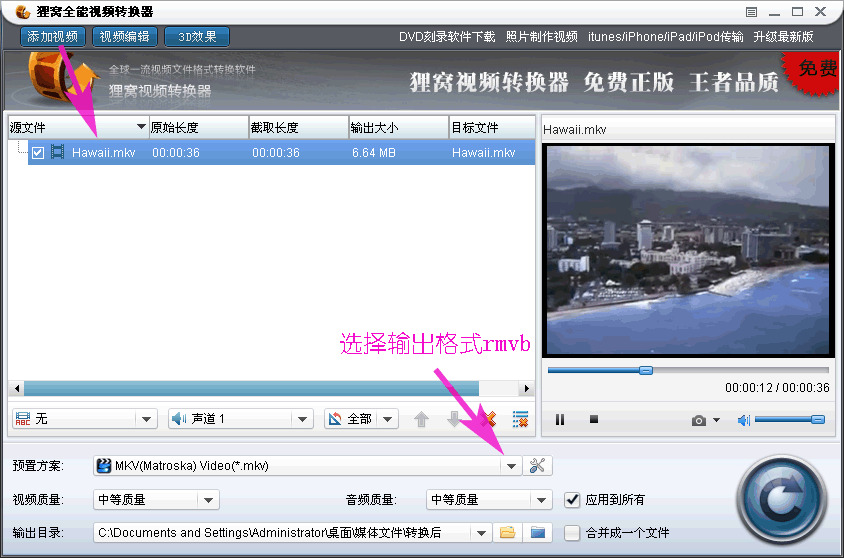The image size is (844, 558).
Task: Open the itunes/iPhone/iPad/iPod传输 link
Action: pos(665,37)
